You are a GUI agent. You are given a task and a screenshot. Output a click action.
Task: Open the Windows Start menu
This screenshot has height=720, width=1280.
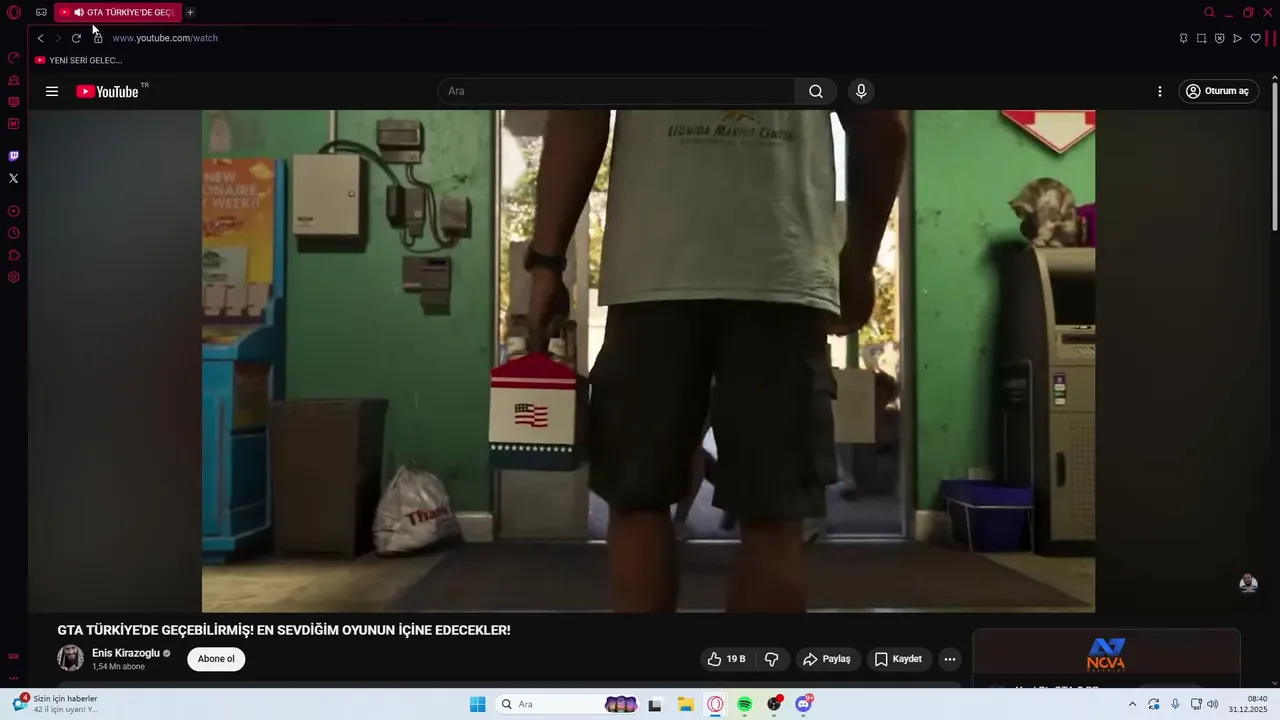[478, 704]
